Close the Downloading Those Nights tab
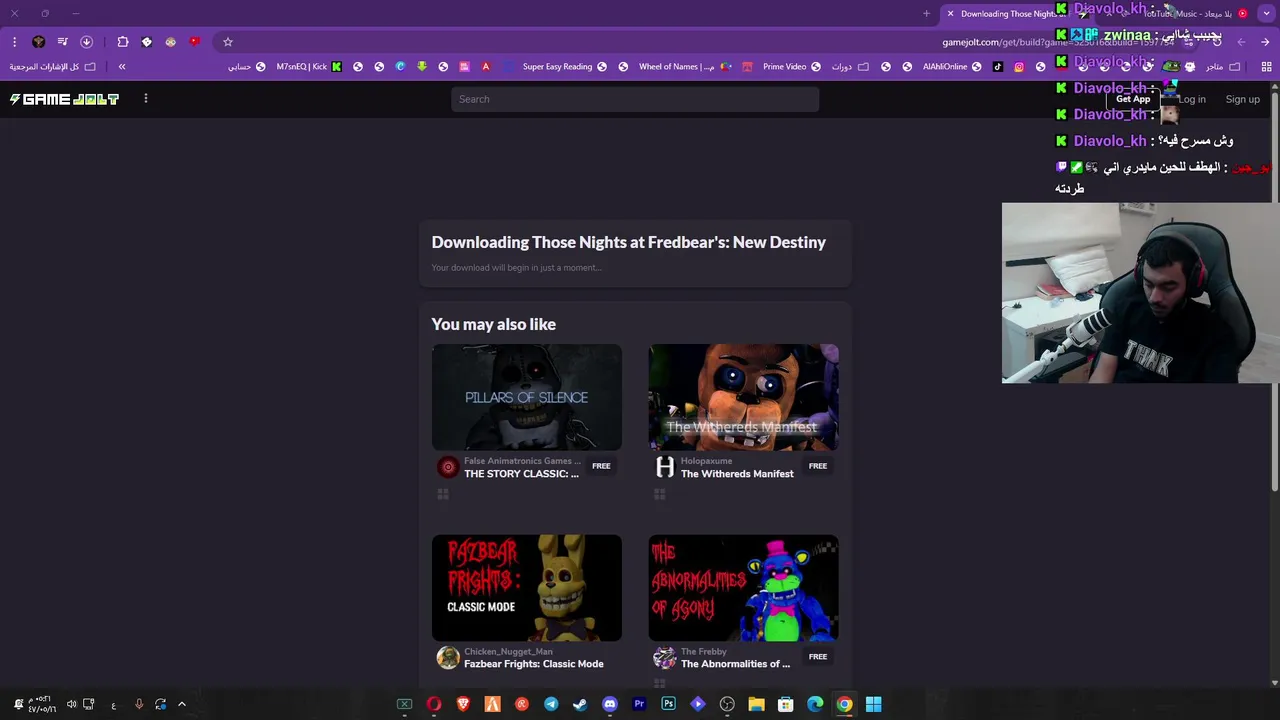This screenshot has width=1280, height=720. [x=950, y=14]
